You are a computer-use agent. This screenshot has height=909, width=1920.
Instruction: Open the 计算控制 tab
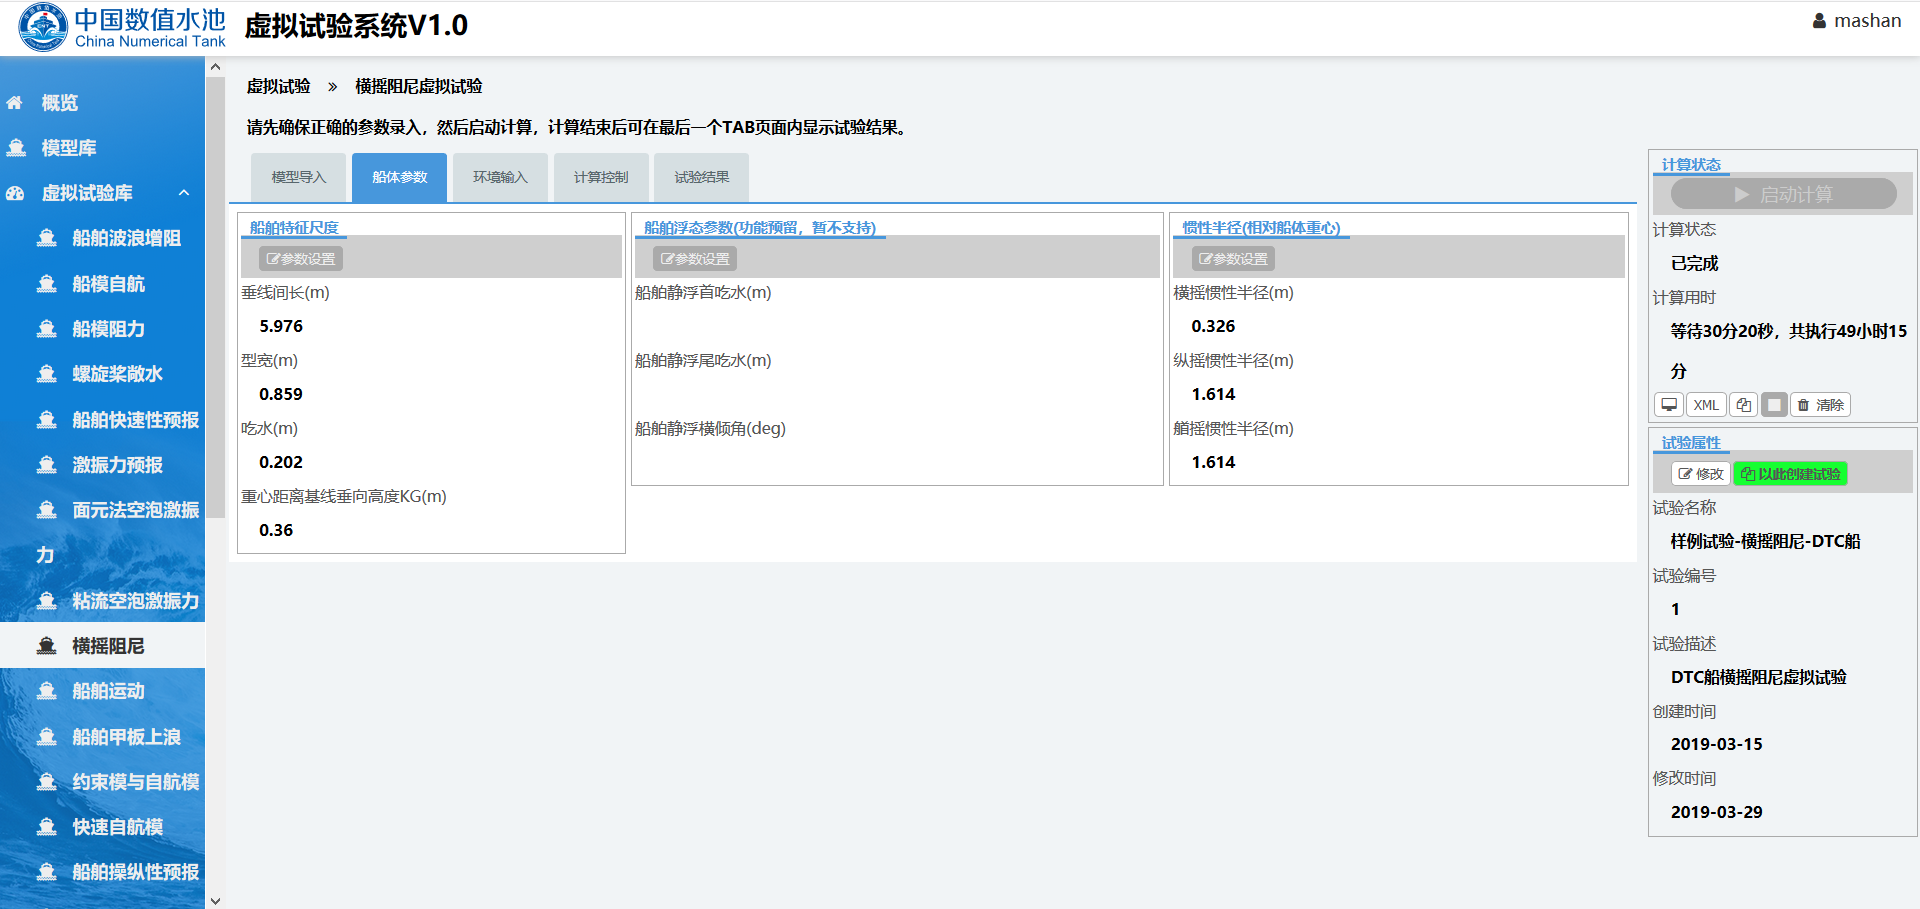click(x=601, y=178)
